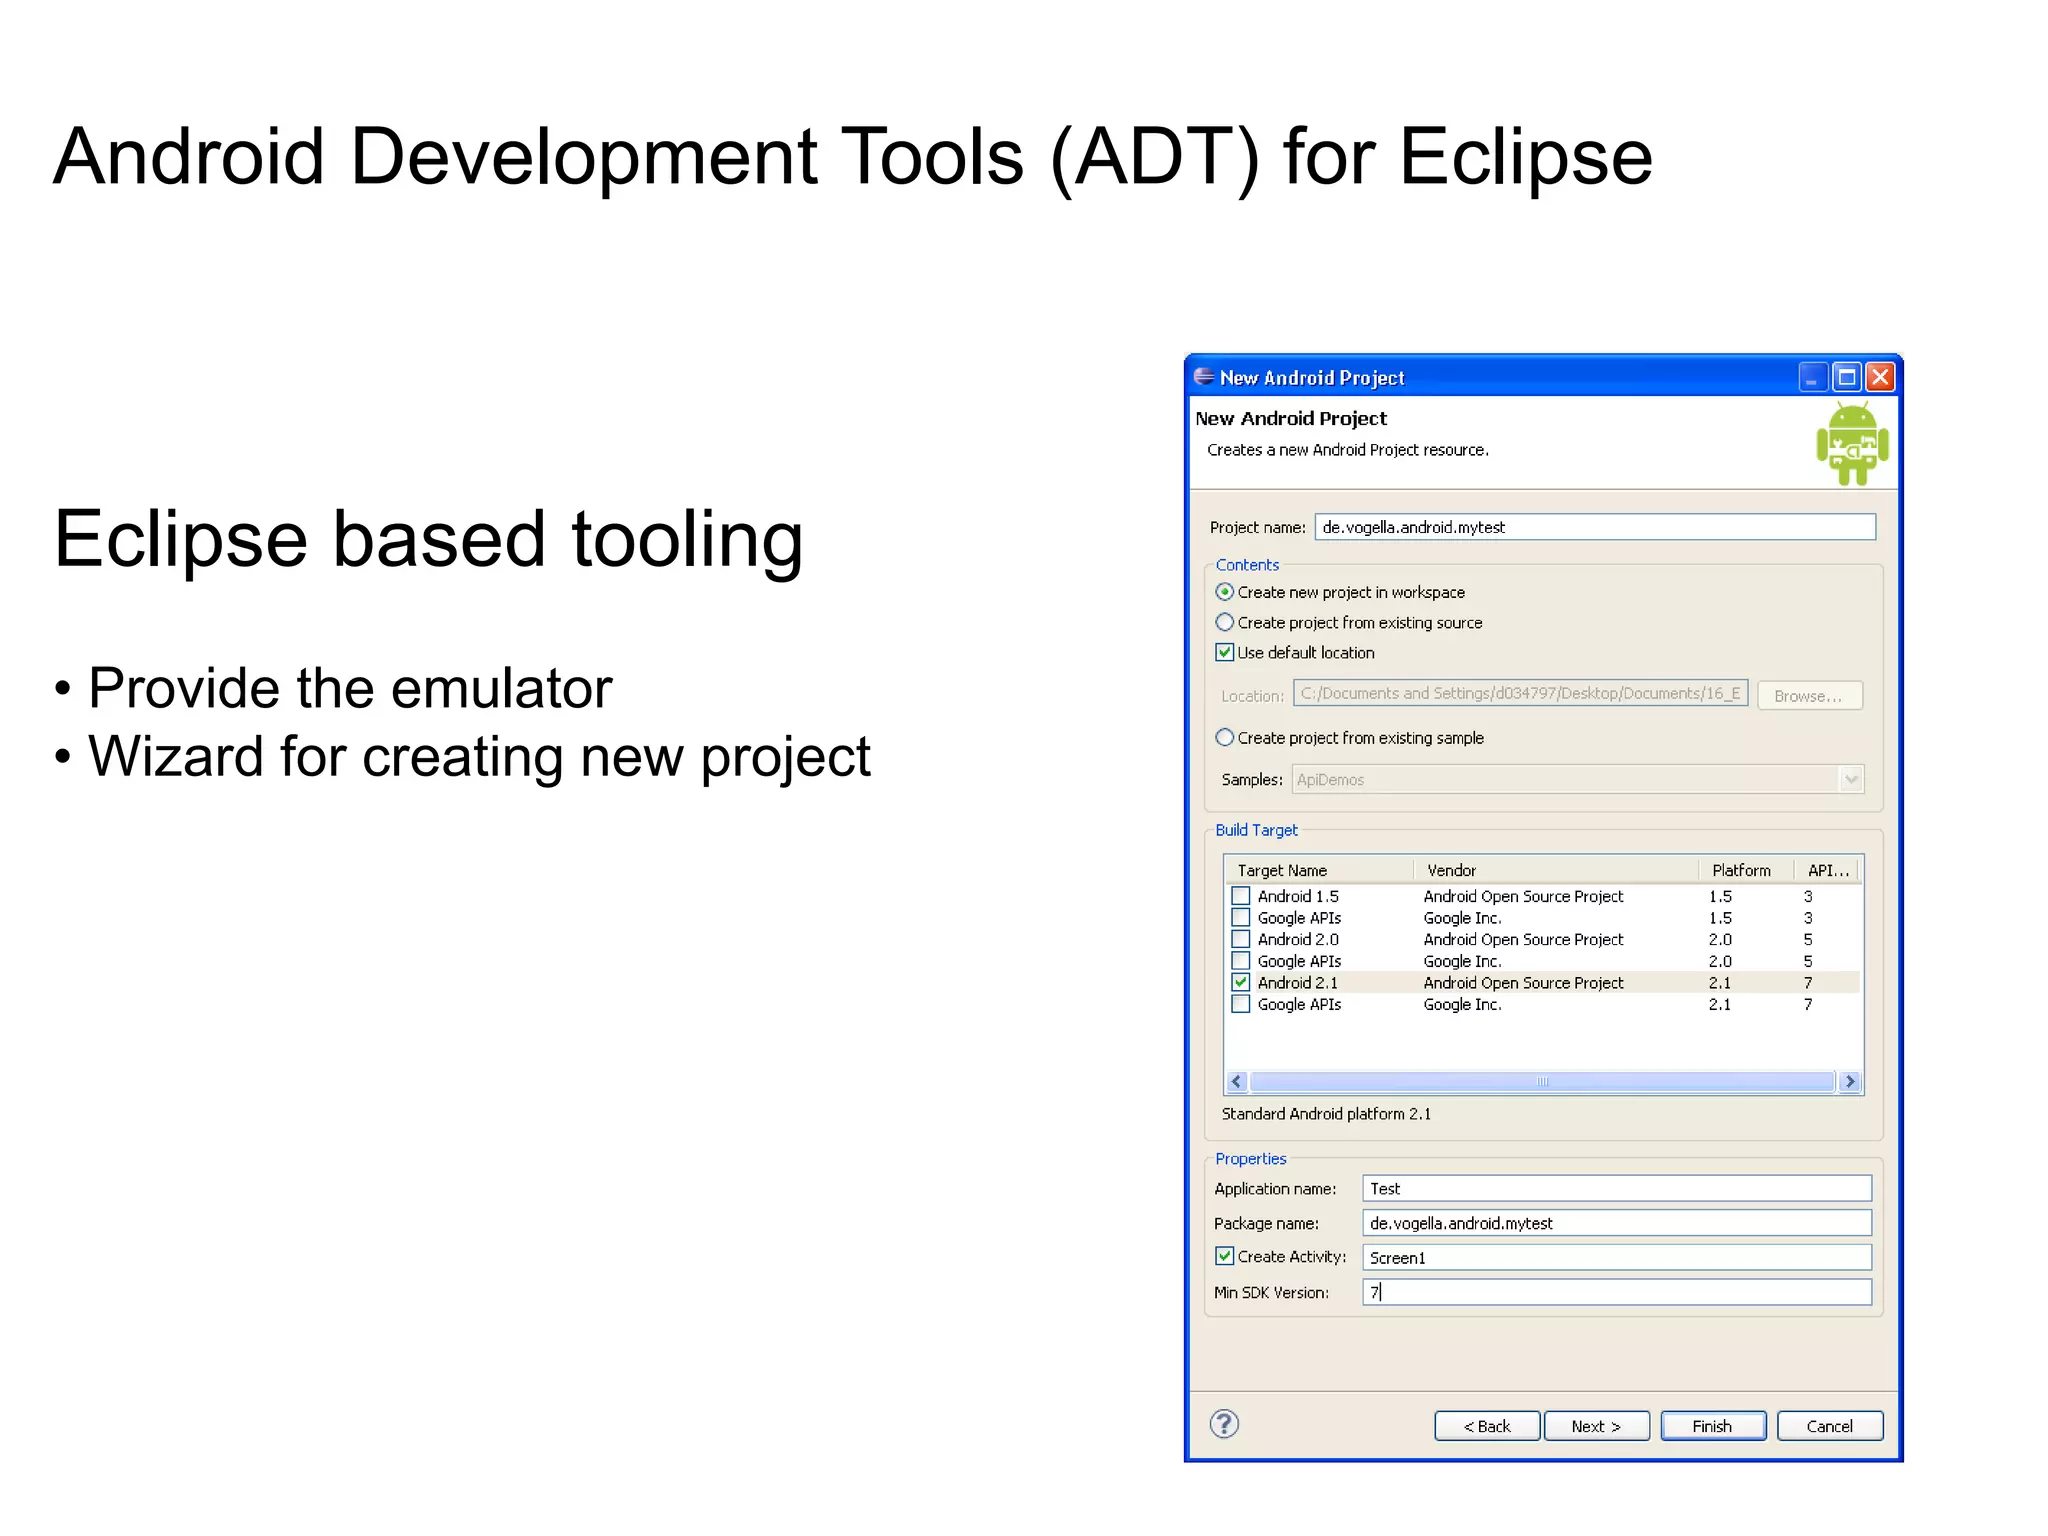The image size is (2048, 1536).
Task: Select the Android 2.0 row name
Action: tap(1298, 939)
